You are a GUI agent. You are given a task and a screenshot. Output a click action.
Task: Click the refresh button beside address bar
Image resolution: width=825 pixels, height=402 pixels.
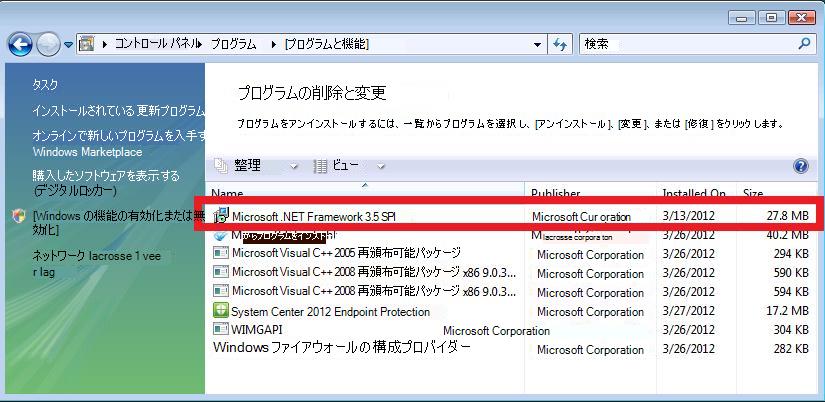tap(560, 45)
